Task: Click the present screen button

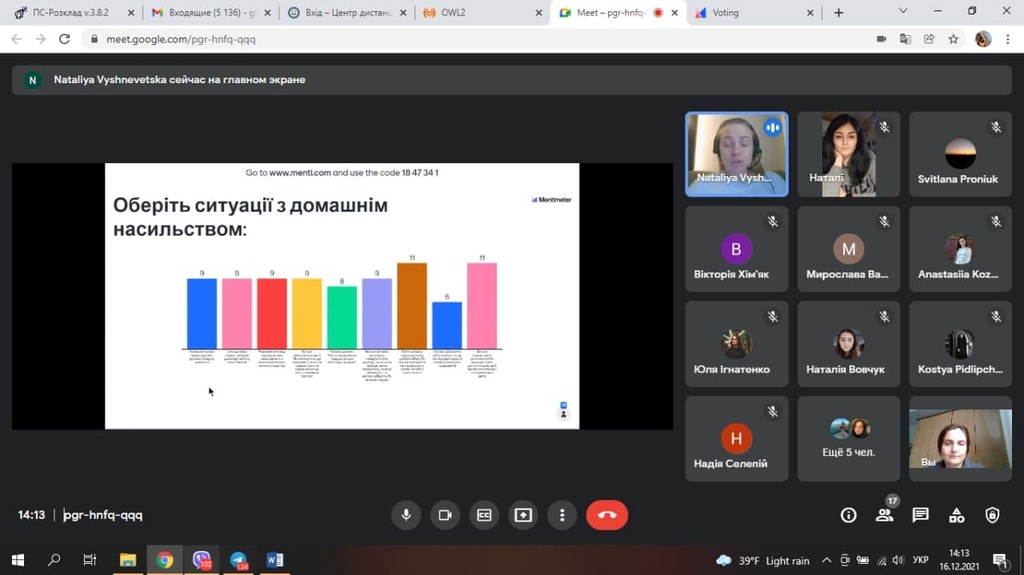Action: (523, 515)
